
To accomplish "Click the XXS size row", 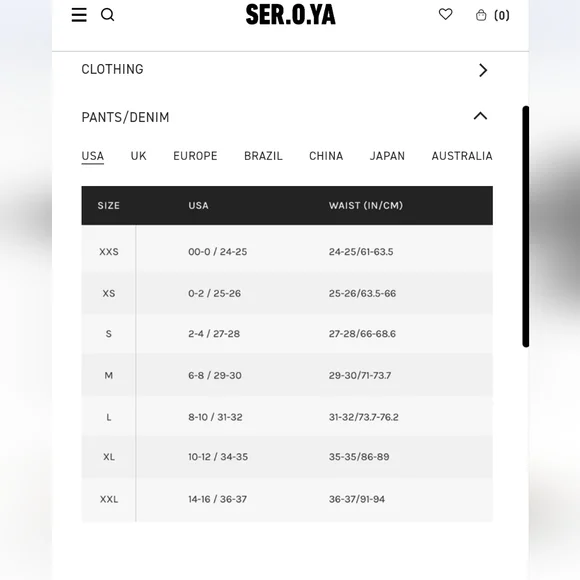I will point(287,252).
